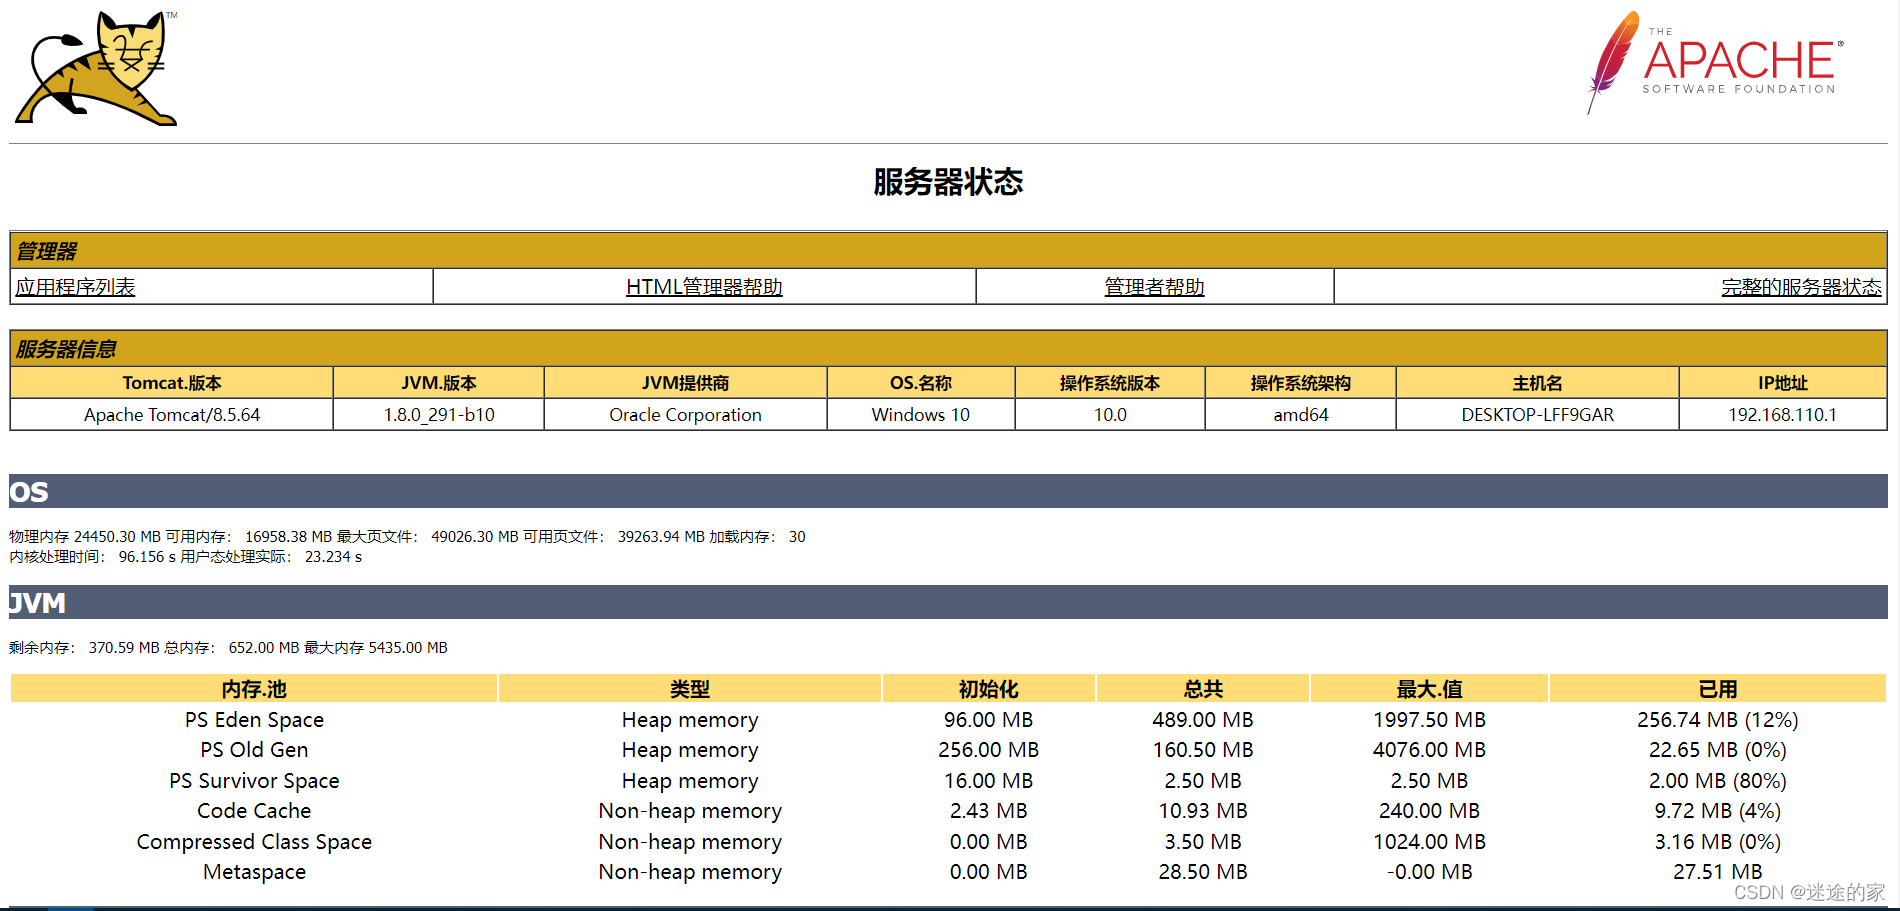This screenshot has width=1900, height=911.
Task: Click the 1997.50 MB maximum value
Action: tap(1429, 720)
